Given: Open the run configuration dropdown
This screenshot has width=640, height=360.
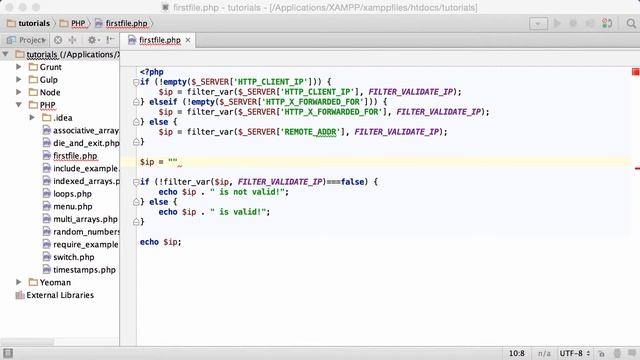Looking at the screenshot, I should 538,24.
